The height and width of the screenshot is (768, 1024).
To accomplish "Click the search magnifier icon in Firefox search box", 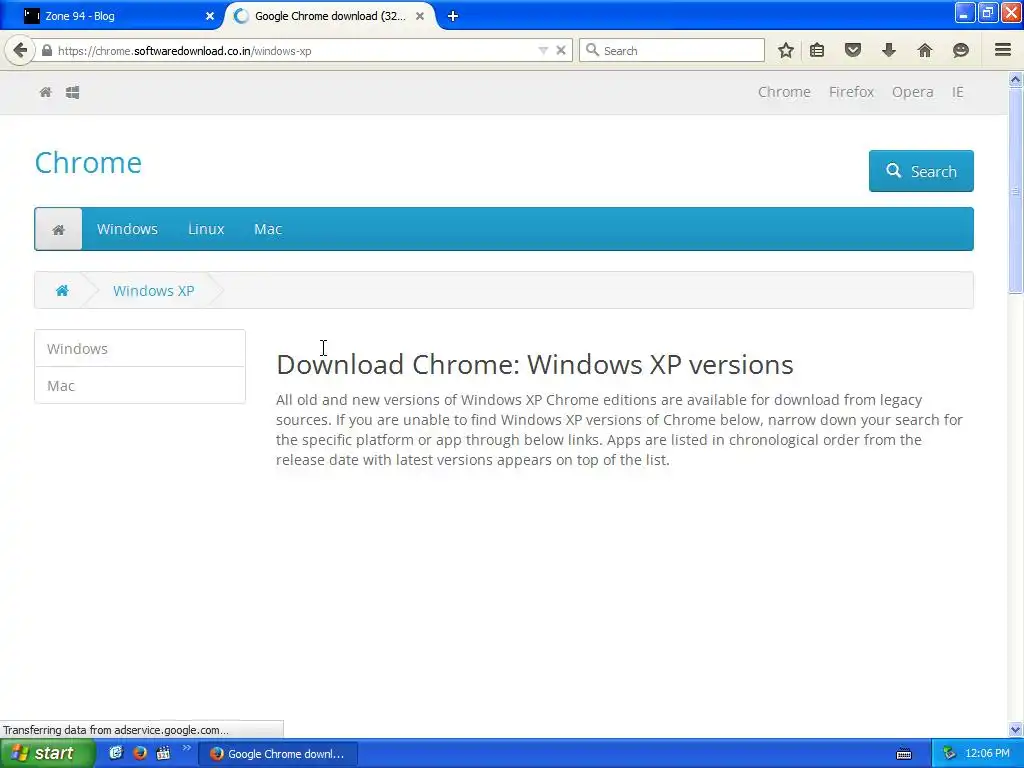I will 592,50.
